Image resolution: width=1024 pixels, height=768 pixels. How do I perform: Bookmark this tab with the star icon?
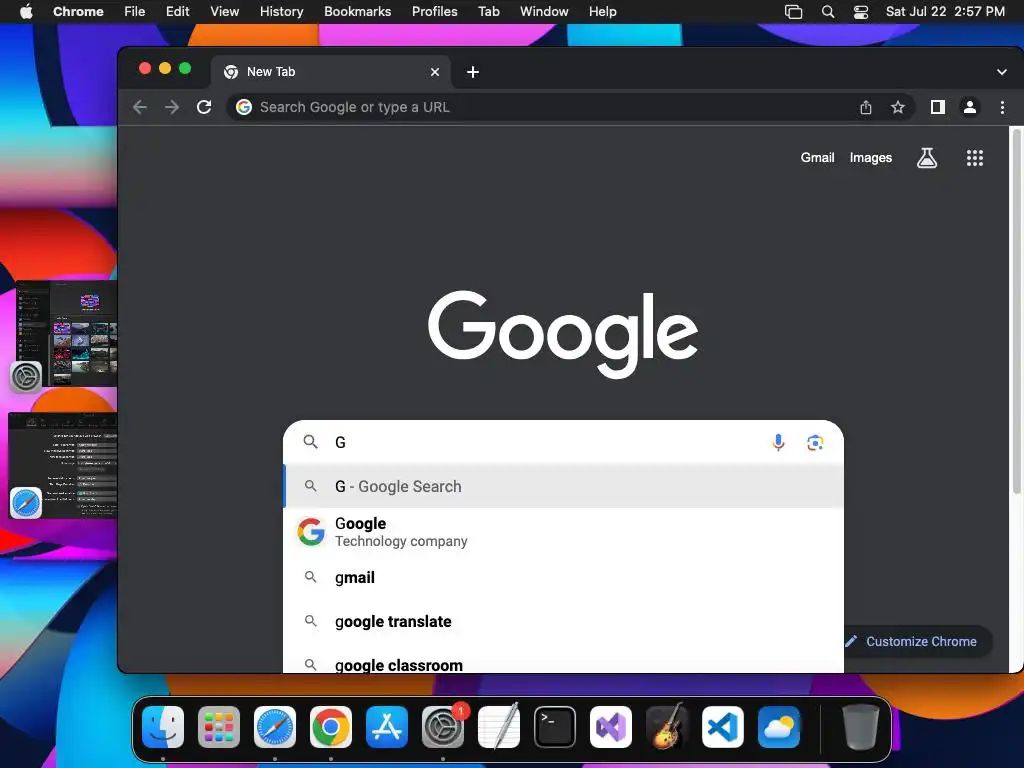point(898,107)
